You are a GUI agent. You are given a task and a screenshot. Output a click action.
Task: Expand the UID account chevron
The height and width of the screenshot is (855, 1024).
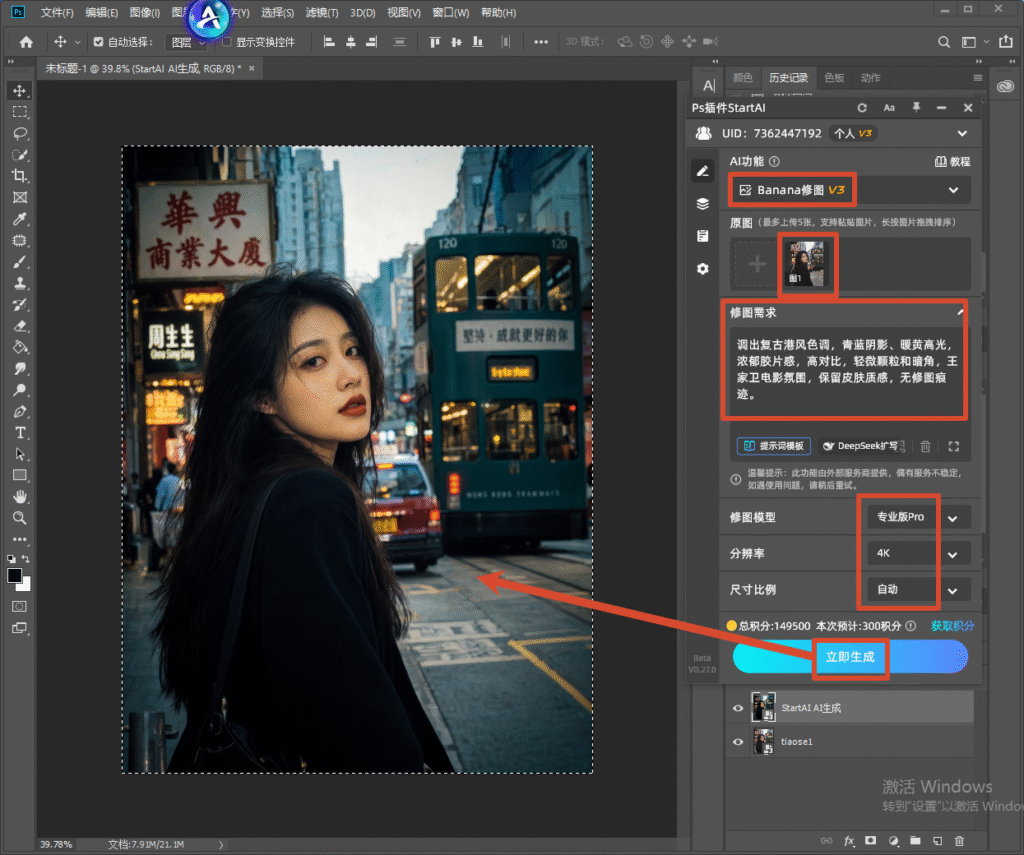[x=962, y=133]
